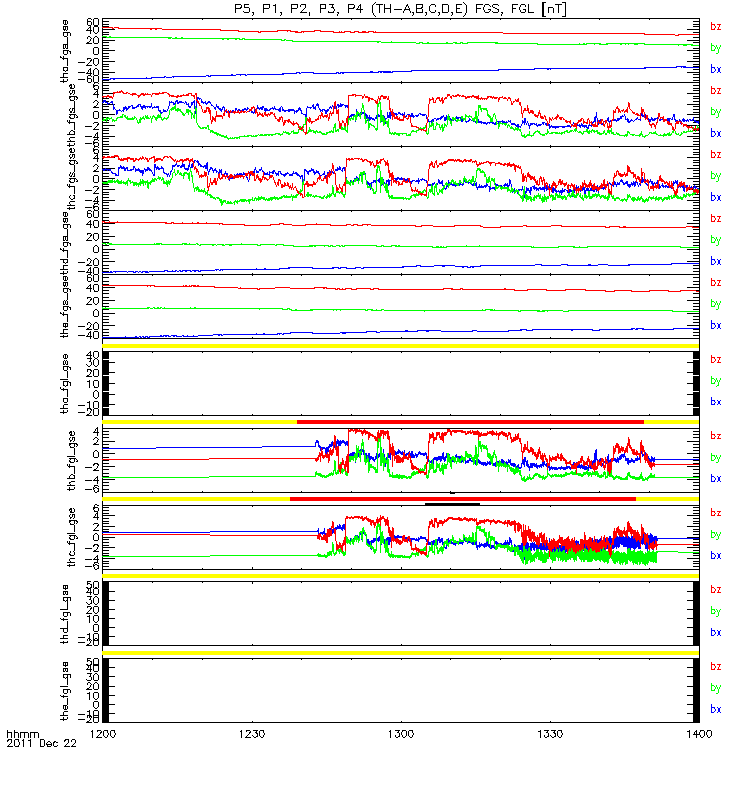Click red status bar above thc_fgl_gse panel
This screenshot has width=750, height=800.
(x=463, y=499)
